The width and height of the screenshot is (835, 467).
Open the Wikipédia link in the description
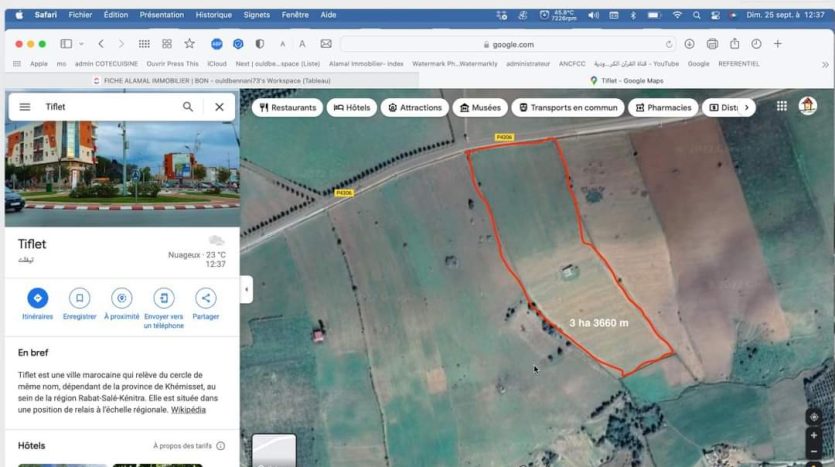188,409
